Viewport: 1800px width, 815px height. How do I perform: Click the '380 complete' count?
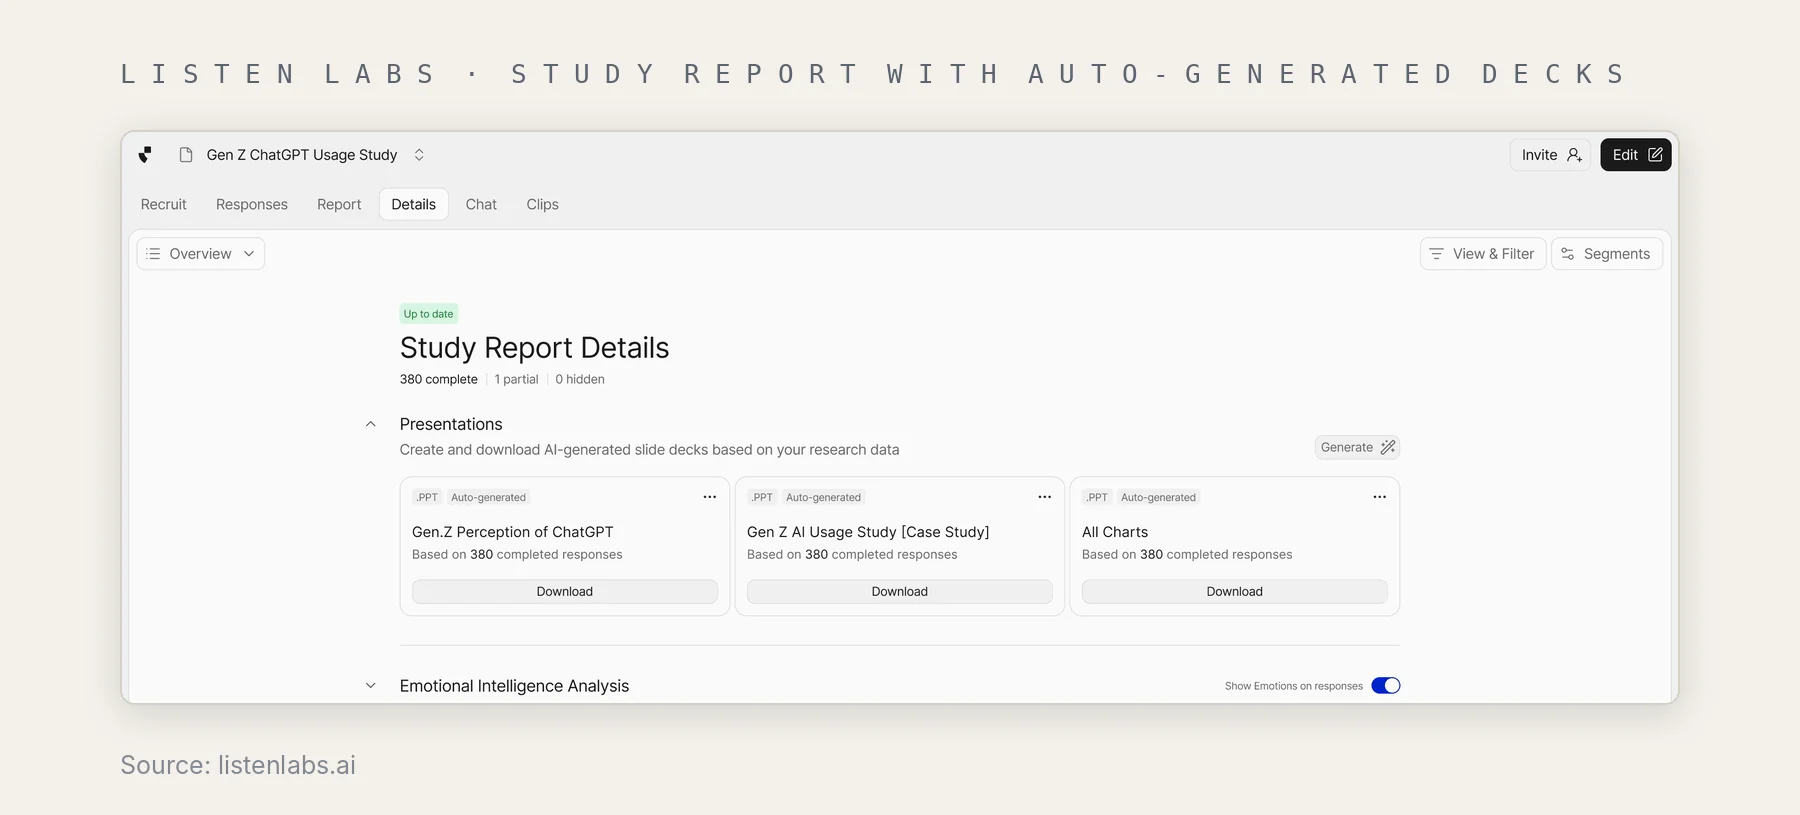click(x=439, y=379)
